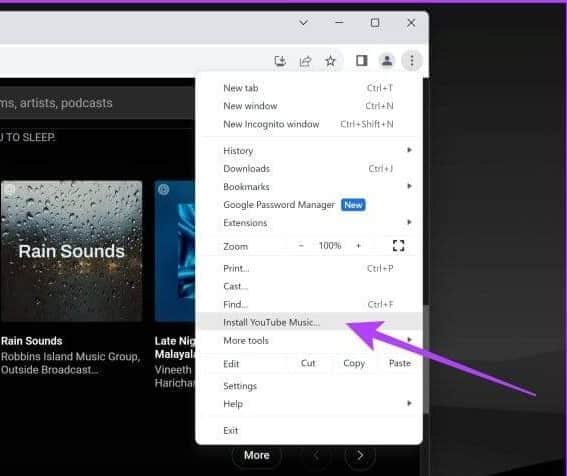Select New tab menu item
The width and height of the screenshot is (567, 476).
coord(308,88)
